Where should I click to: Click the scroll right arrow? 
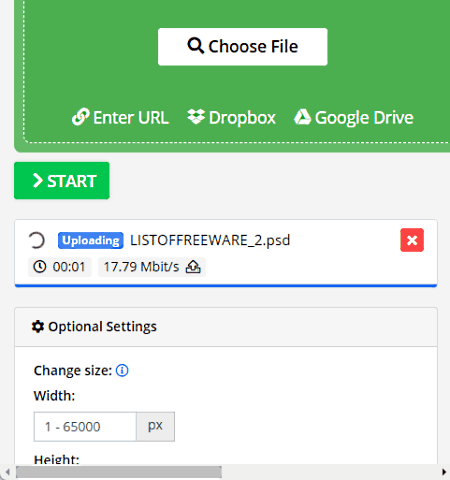coord(444,472)
